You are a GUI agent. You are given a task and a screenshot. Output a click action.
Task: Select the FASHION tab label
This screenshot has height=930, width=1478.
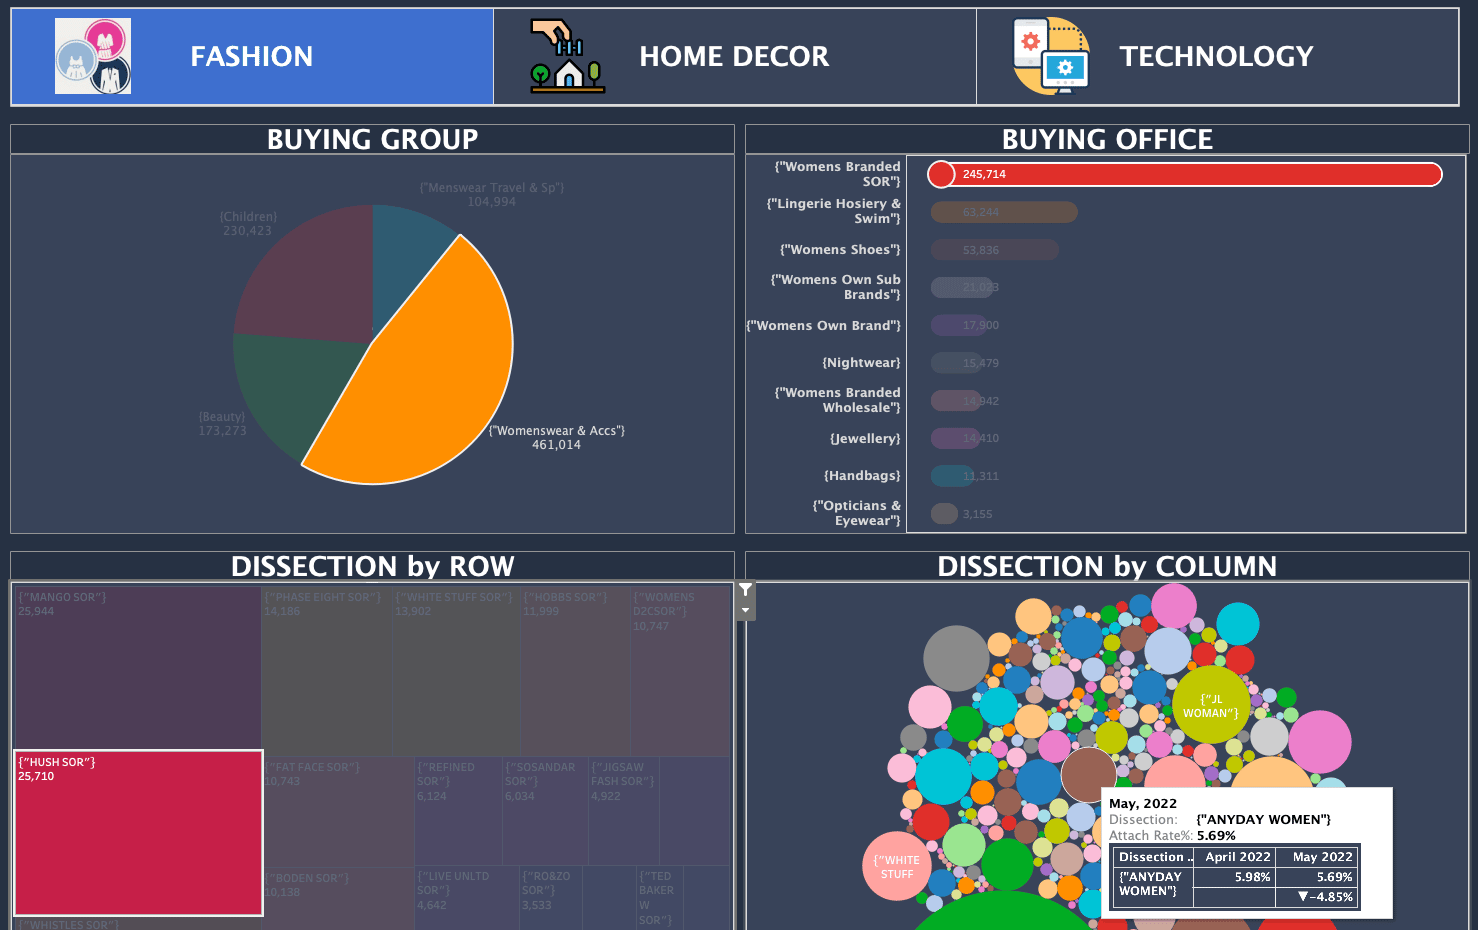(252, 57)
